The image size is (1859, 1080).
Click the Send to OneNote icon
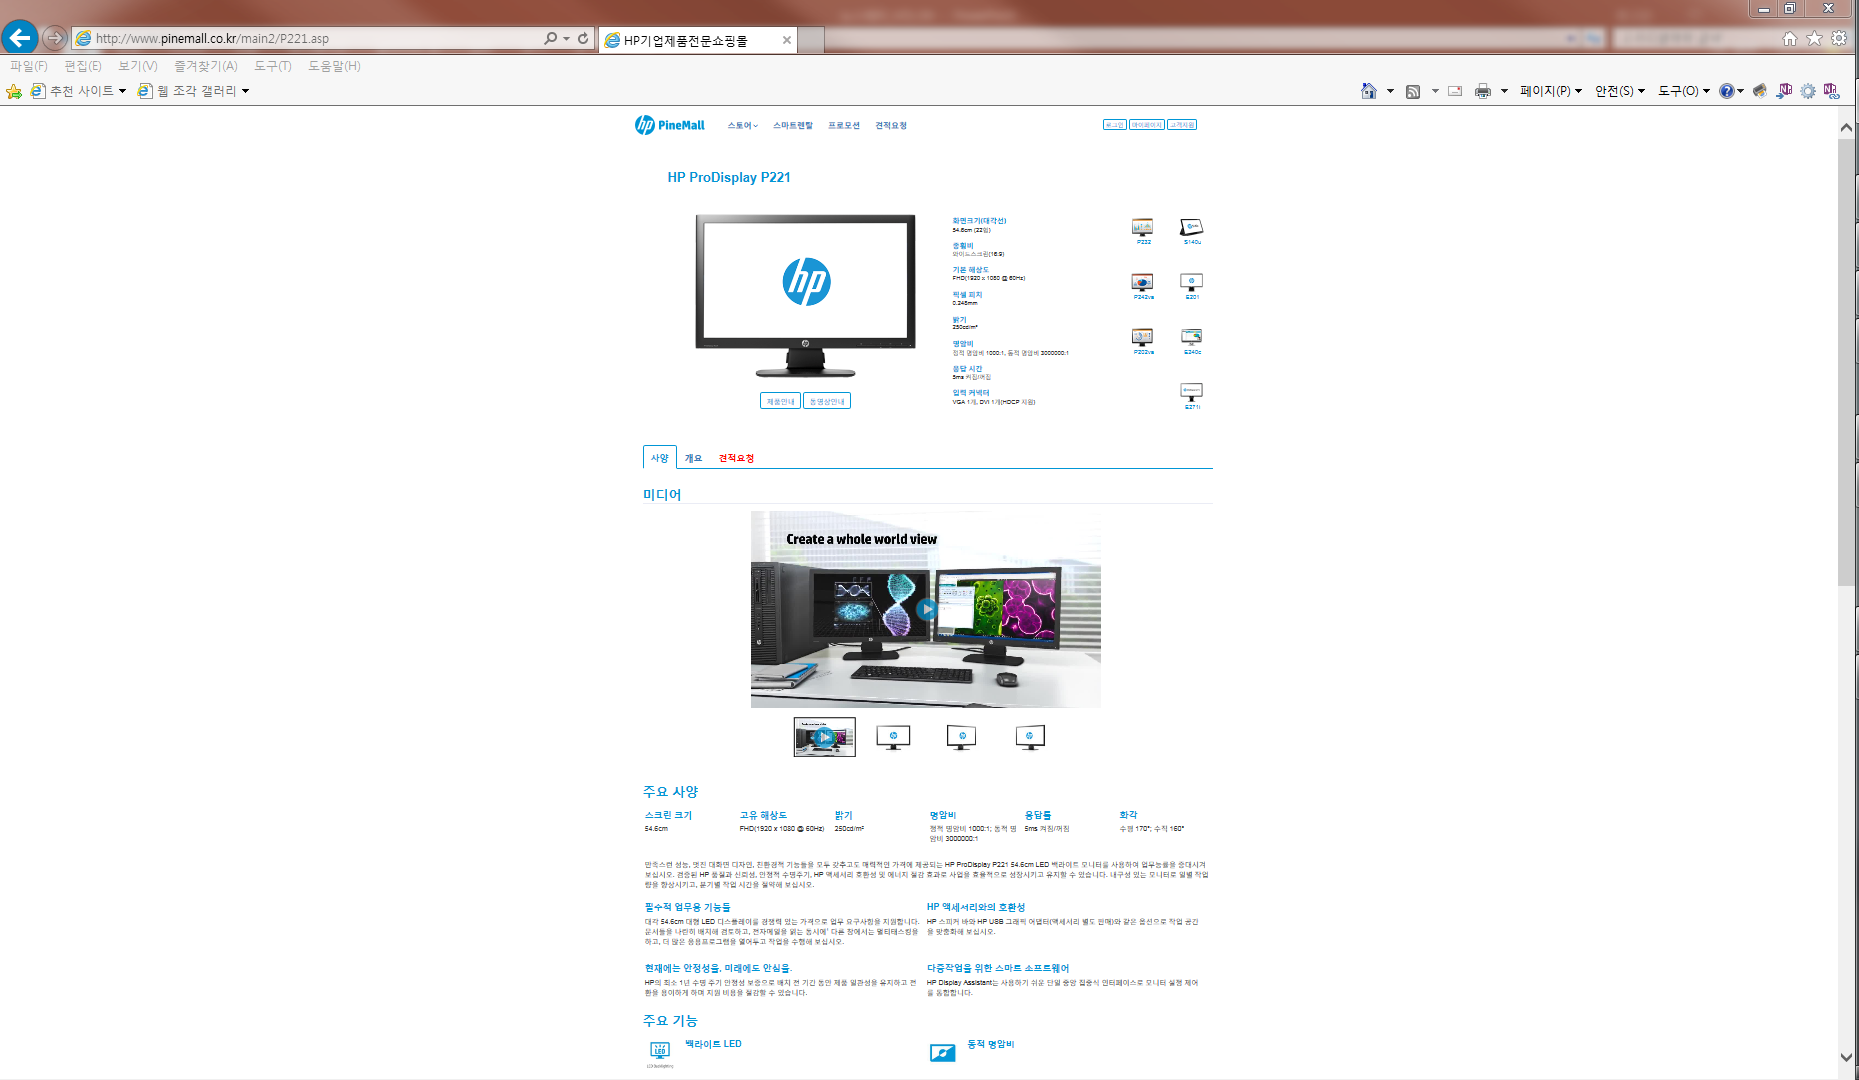pos(1785,91)
